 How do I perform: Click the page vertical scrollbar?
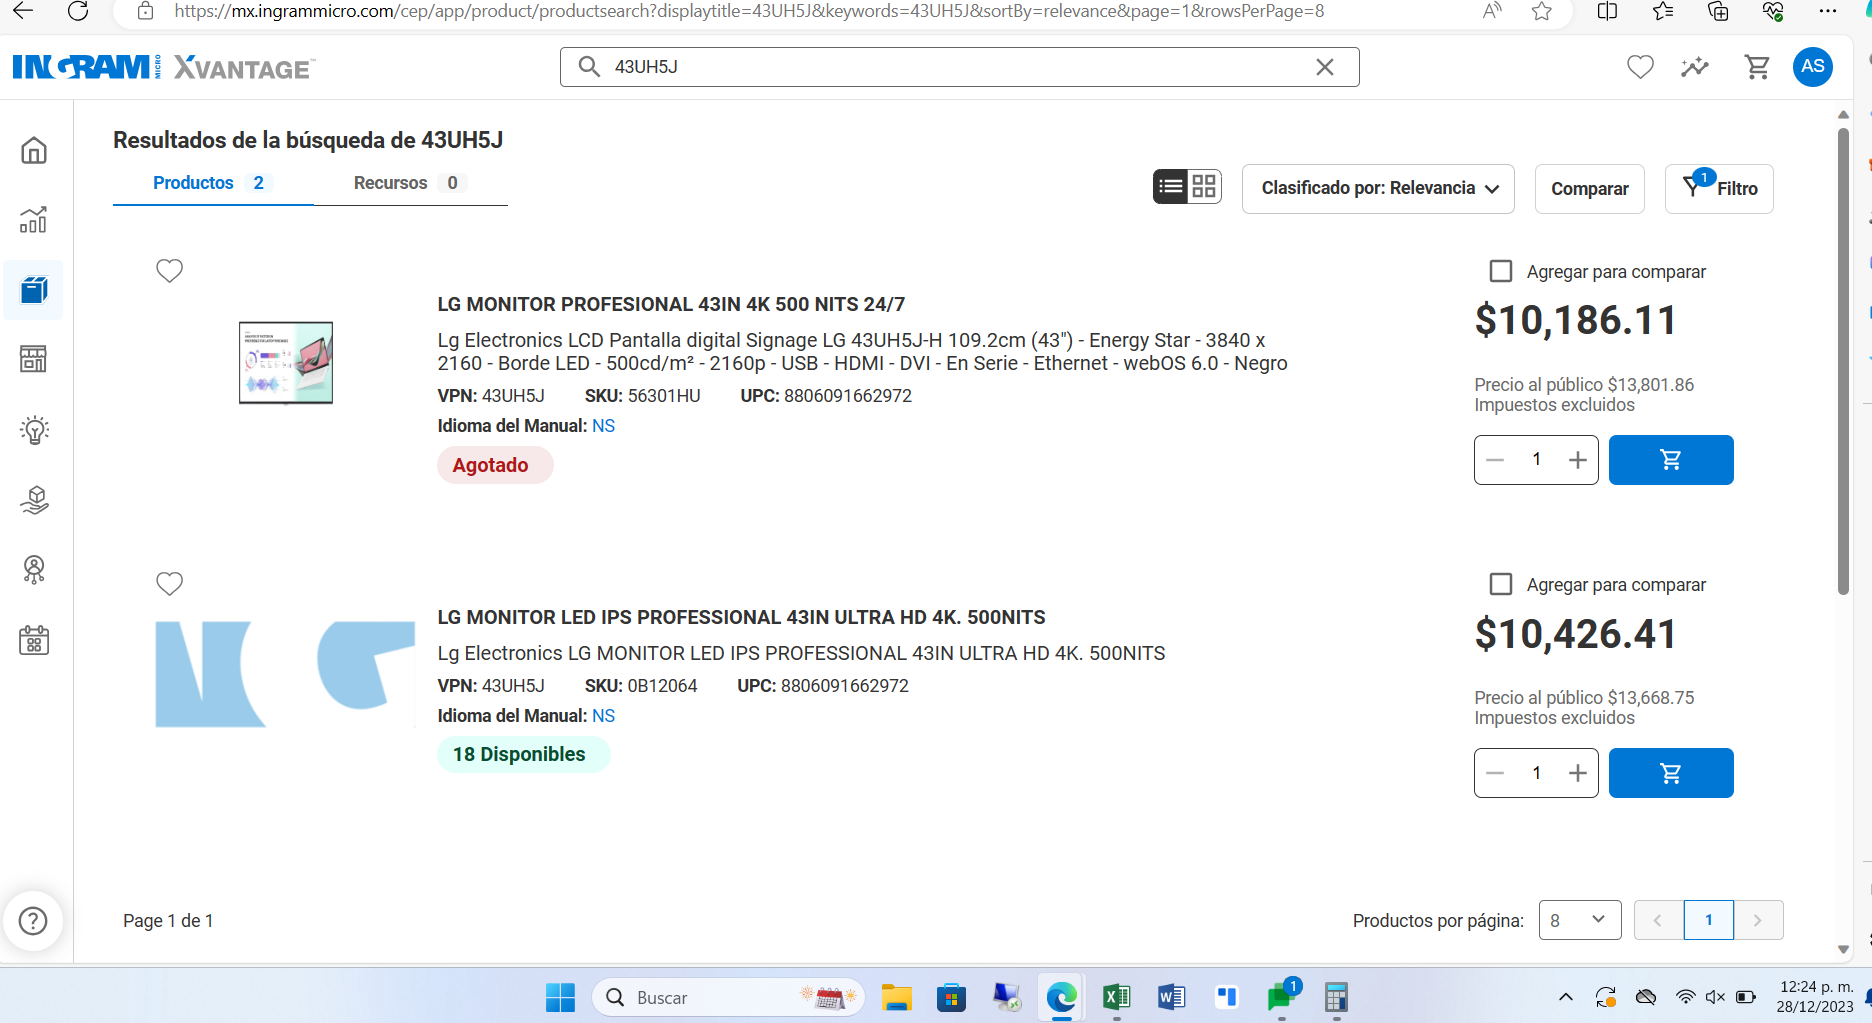1843,360
